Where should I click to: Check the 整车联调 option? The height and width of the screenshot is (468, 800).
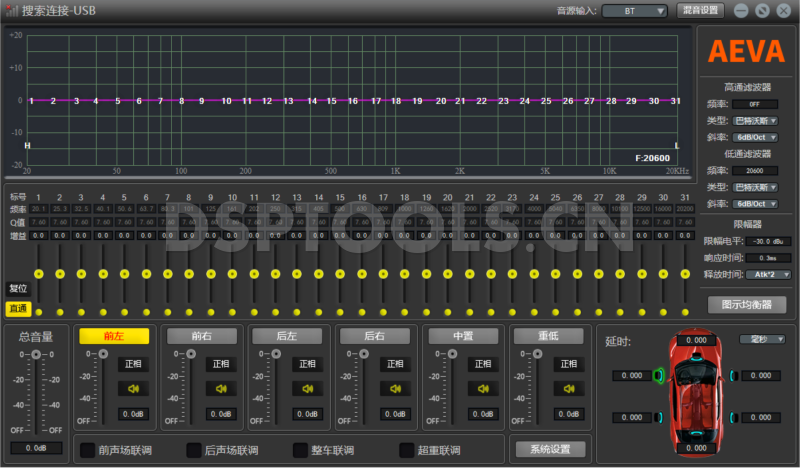pos(300,450)
